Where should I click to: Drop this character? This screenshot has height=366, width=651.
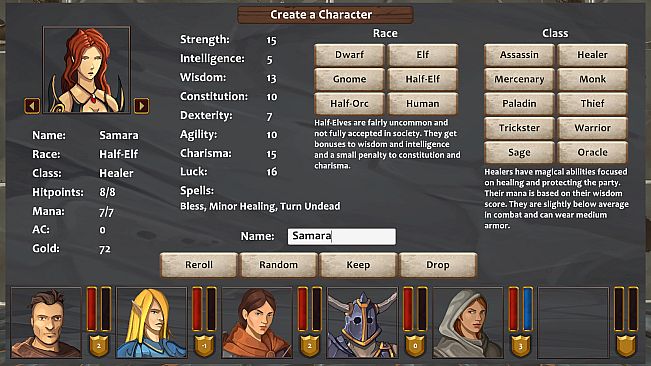click(x=438, y=265)
